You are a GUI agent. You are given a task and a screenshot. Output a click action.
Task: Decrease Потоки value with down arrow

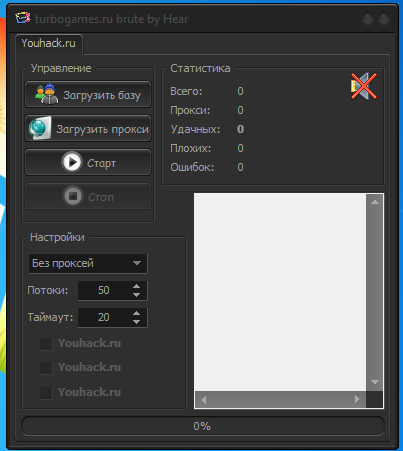(136, 295)
